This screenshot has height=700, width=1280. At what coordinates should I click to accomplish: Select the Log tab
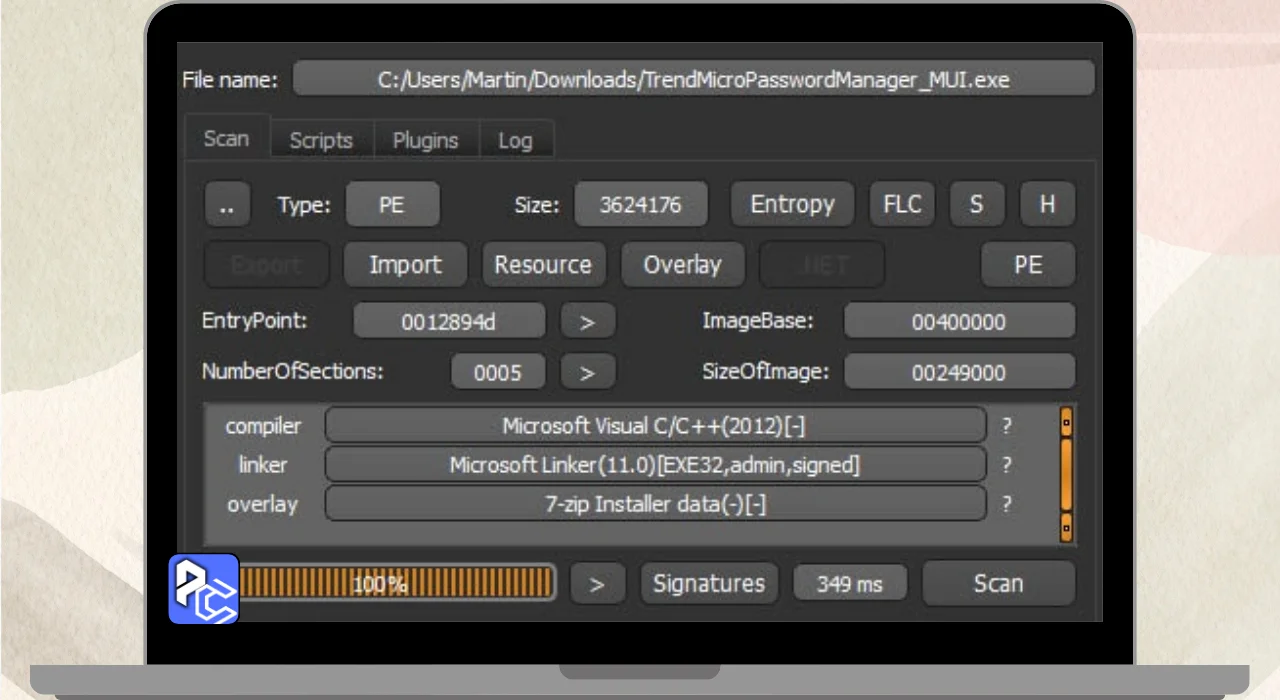515,141
